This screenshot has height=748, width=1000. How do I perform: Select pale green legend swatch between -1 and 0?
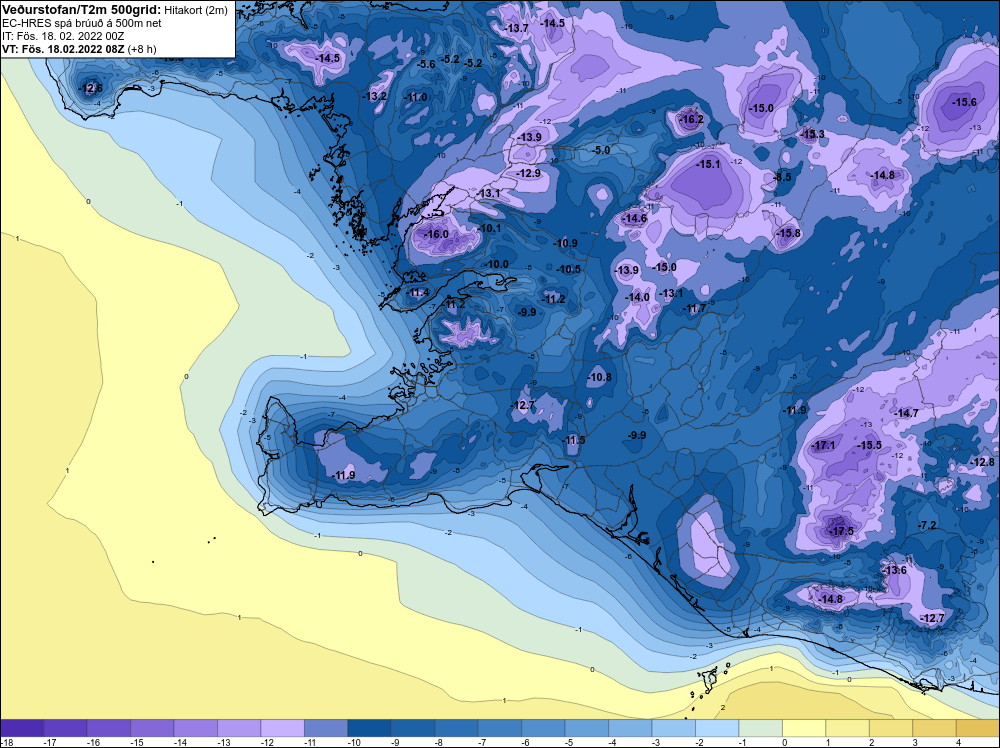click(760, 728)
